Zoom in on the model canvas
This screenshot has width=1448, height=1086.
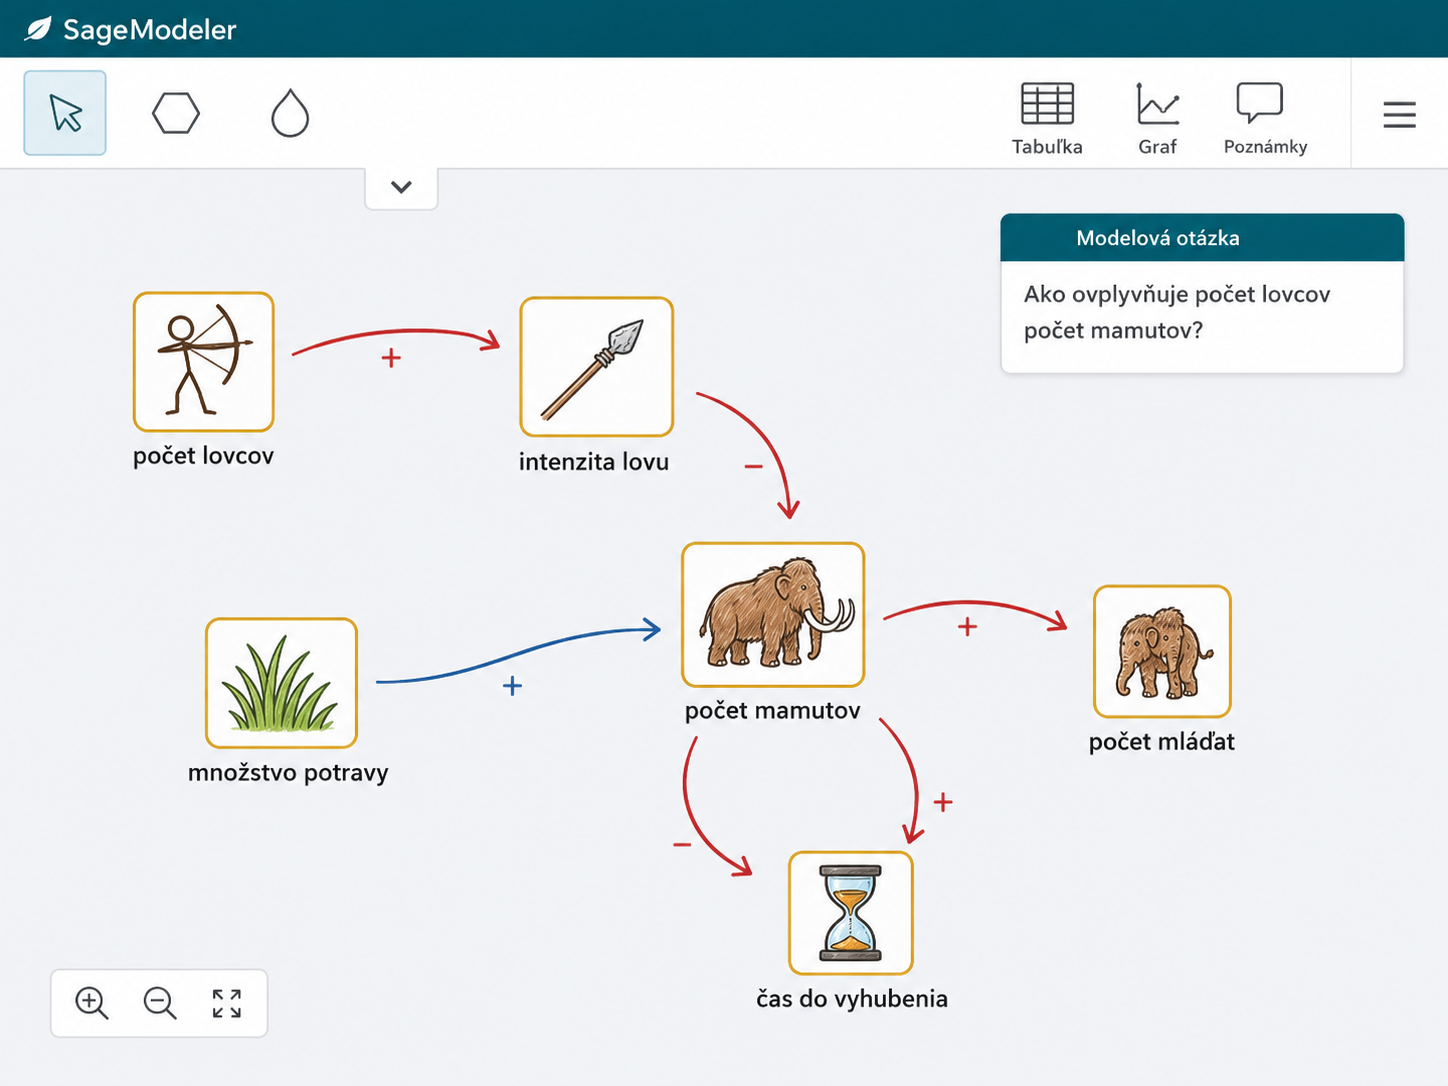coord(92,1003)
